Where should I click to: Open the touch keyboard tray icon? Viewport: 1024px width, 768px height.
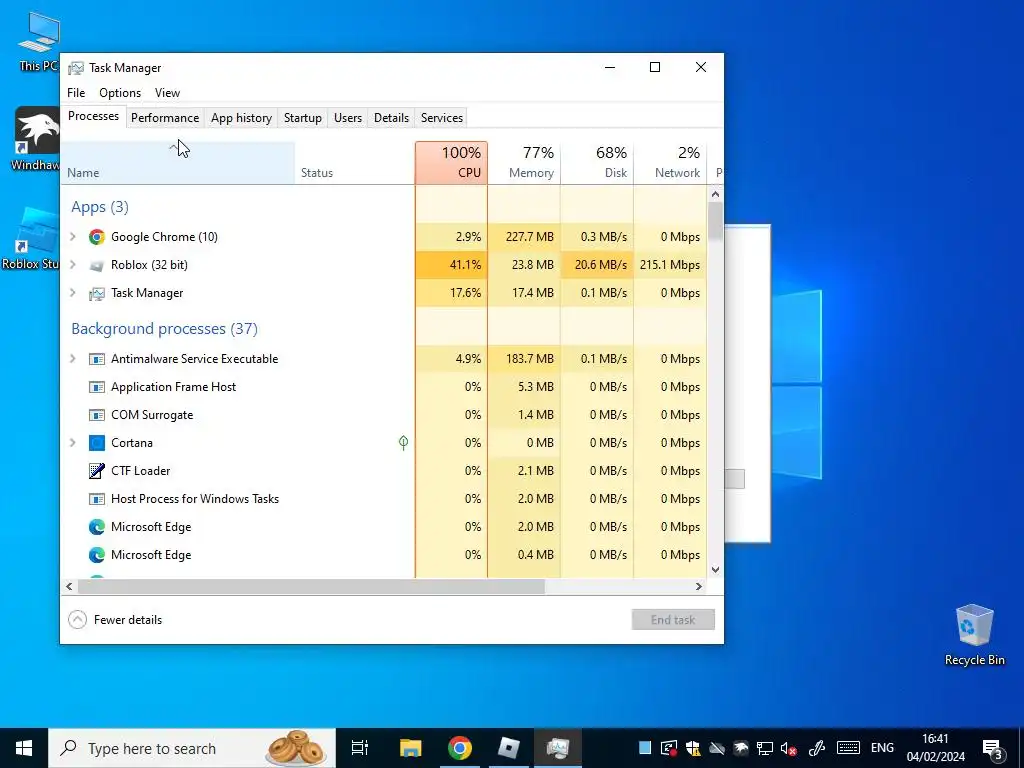(848, 748)
